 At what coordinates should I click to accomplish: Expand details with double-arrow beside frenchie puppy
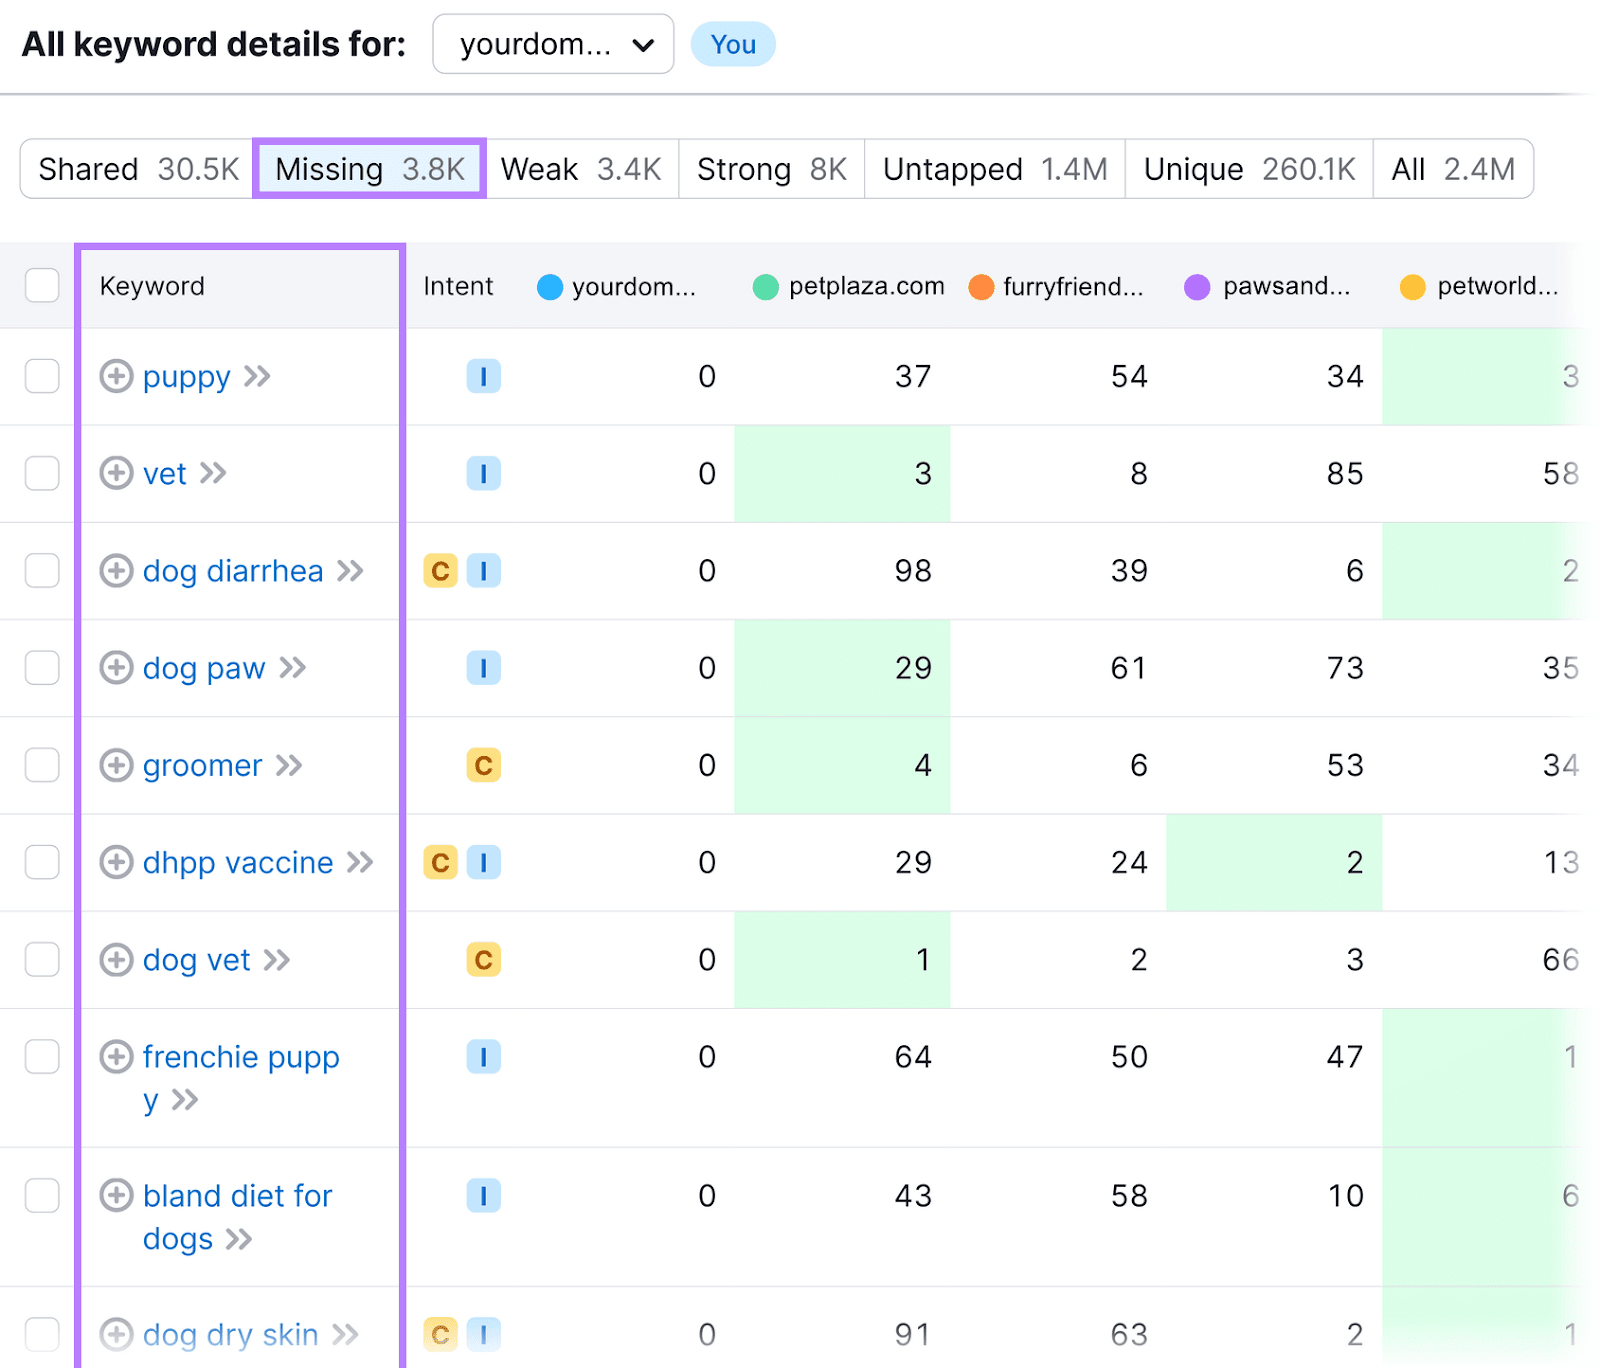pyautogui.click(x=185, y=1100)
